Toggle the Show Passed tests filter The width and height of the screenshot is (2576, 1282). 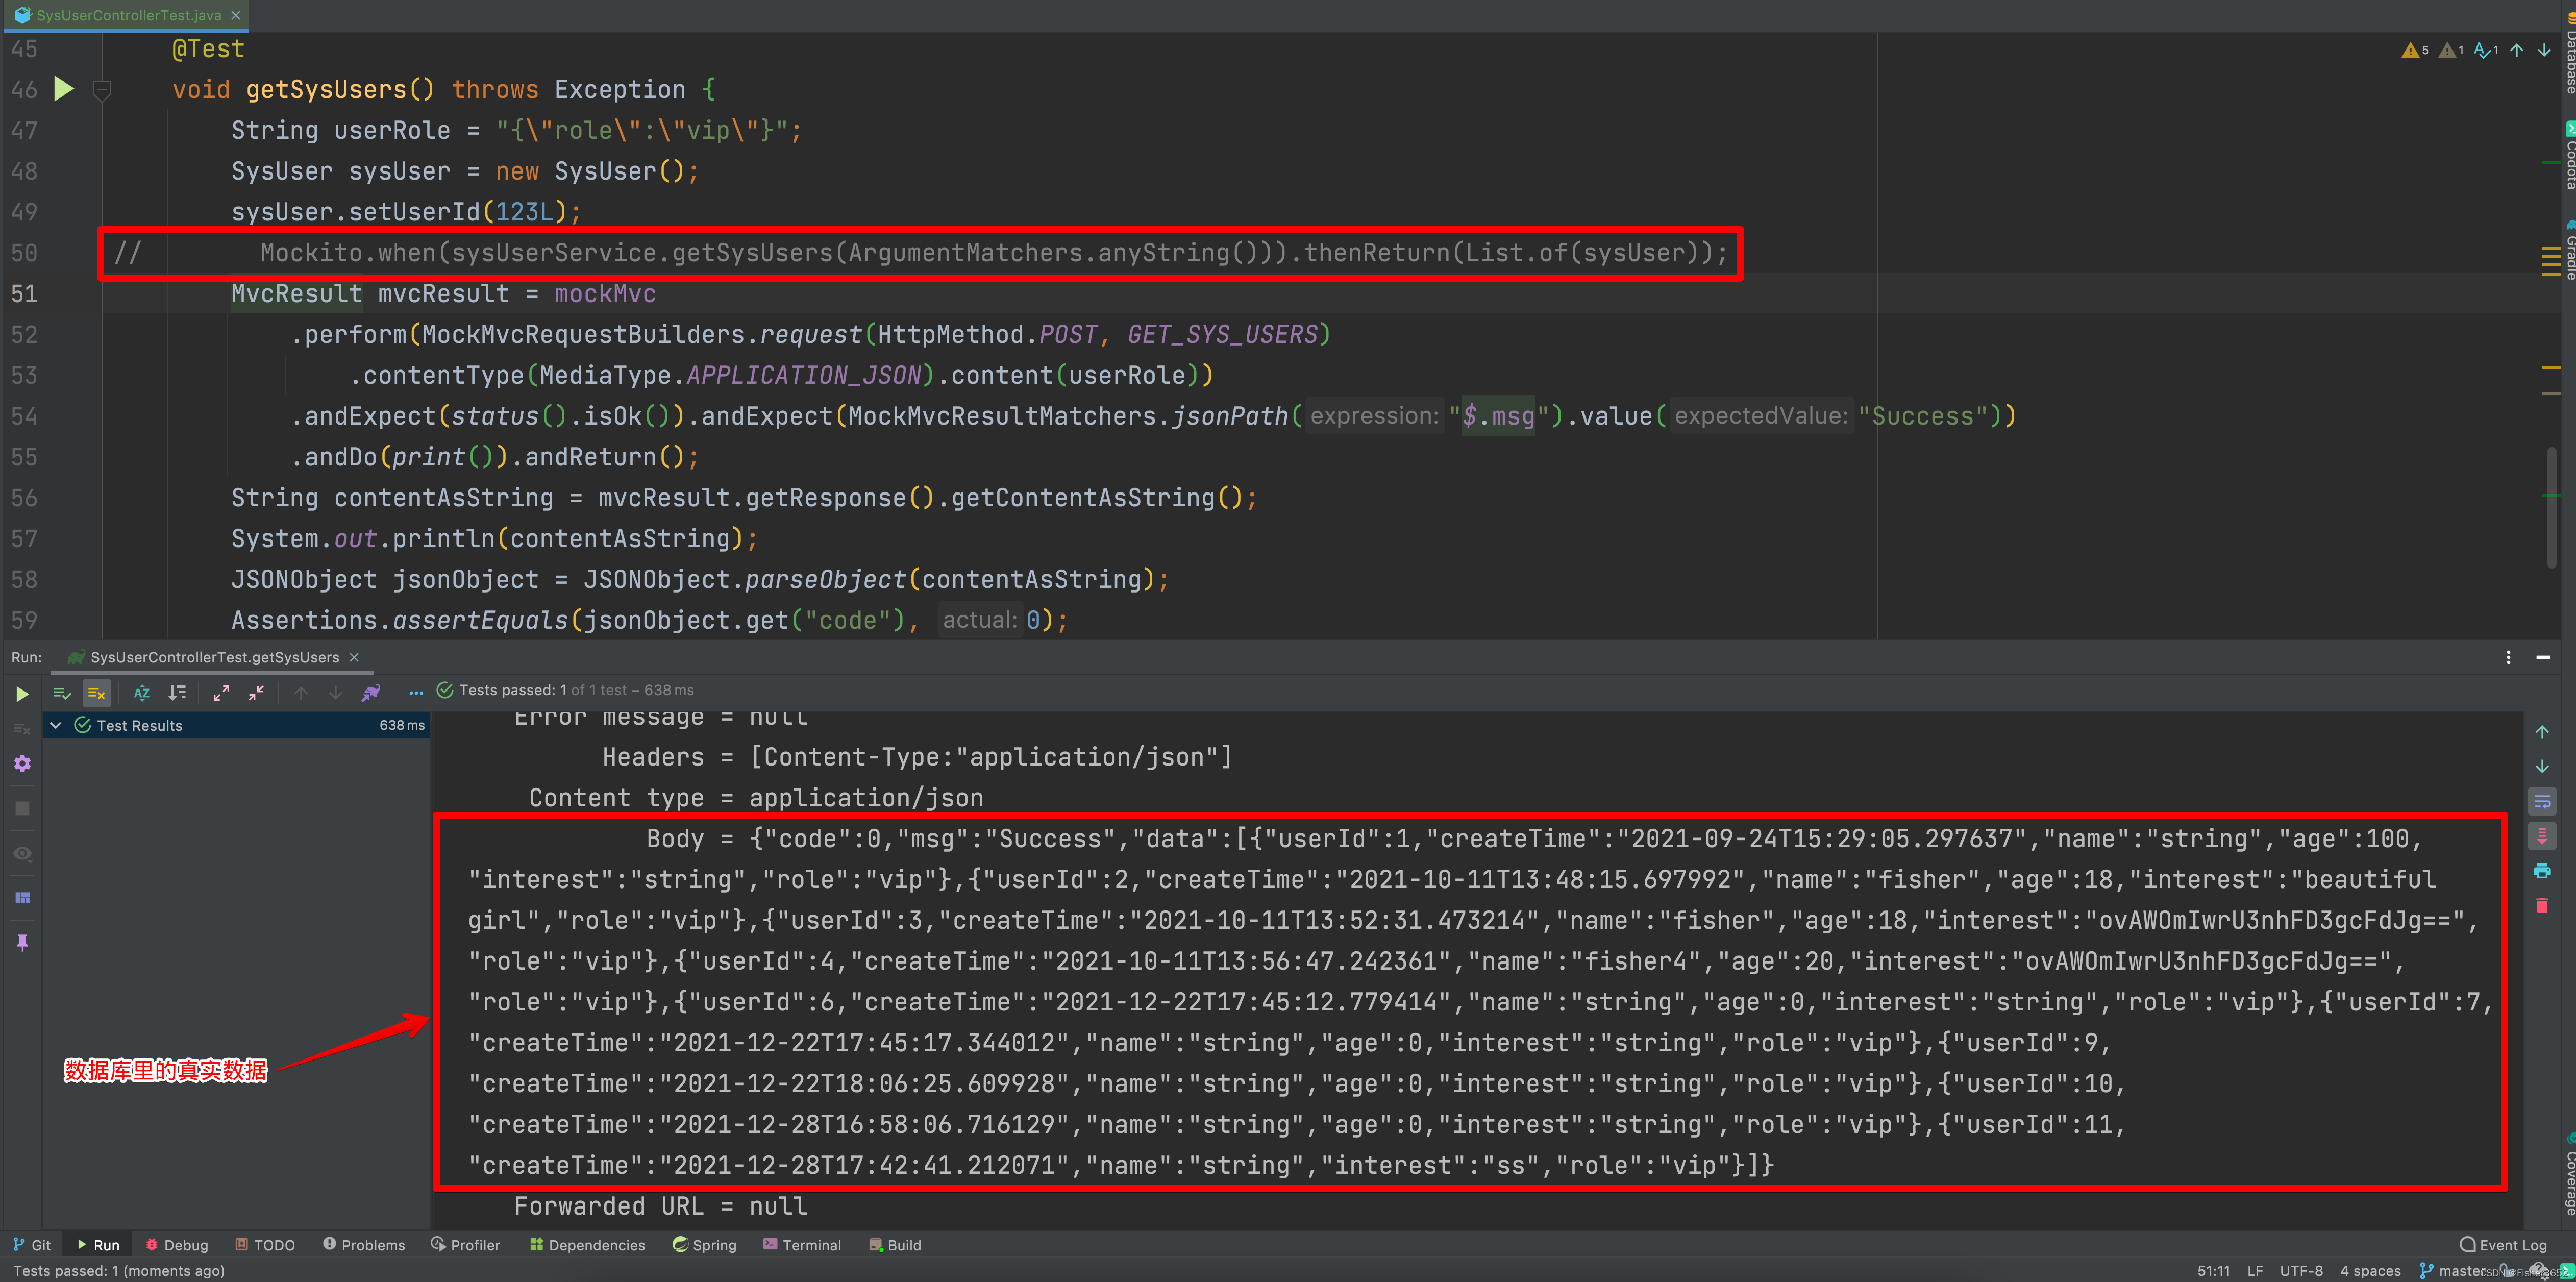point(62,692)
